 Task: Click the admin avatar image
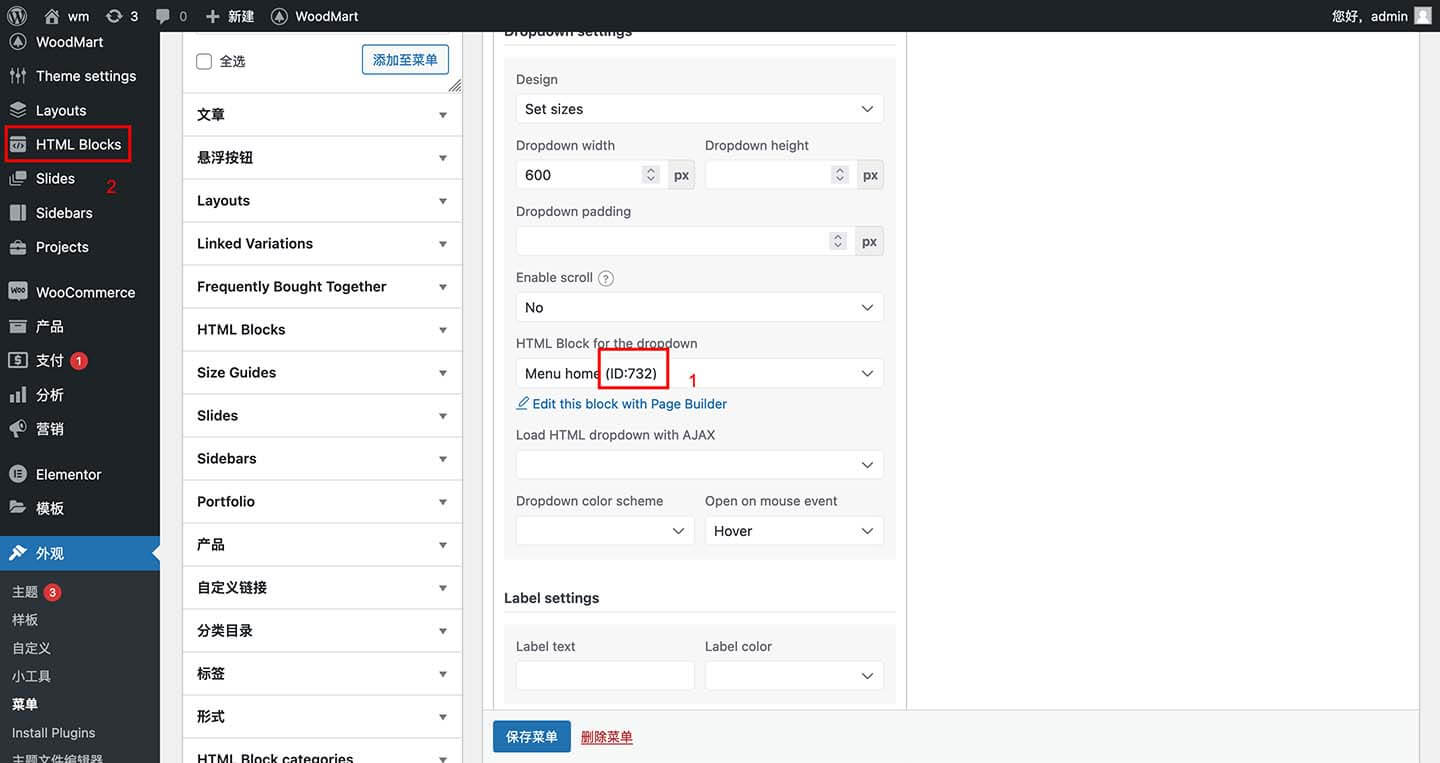[1423, 15]
